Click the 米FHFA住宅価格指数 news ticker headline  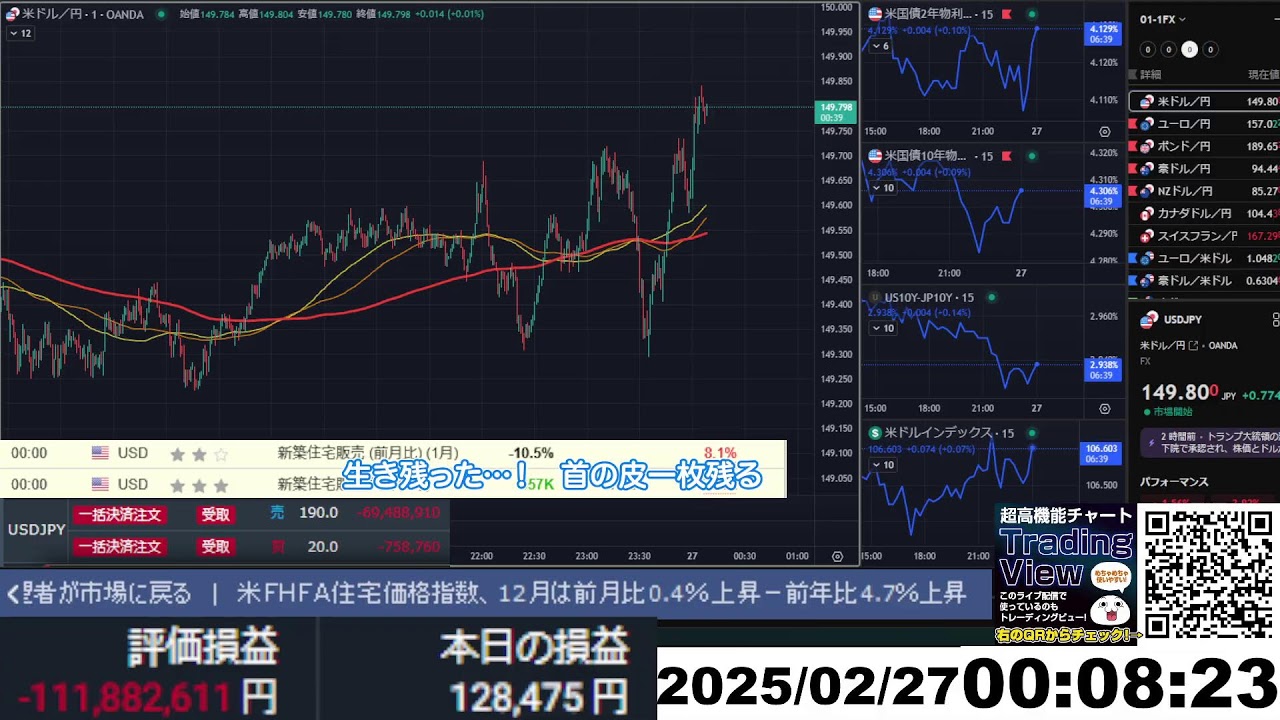click(x=600, y=594)
